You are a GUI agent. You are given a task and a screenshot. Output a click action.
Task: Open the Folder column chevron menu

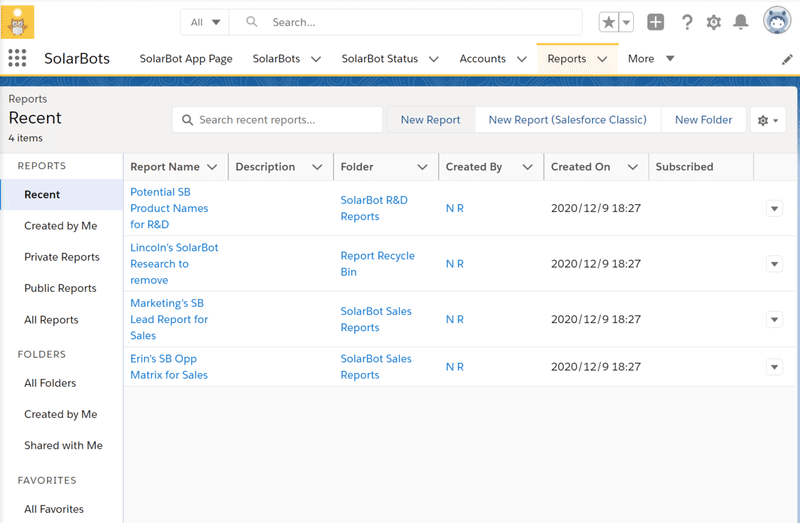pos(422,167)
